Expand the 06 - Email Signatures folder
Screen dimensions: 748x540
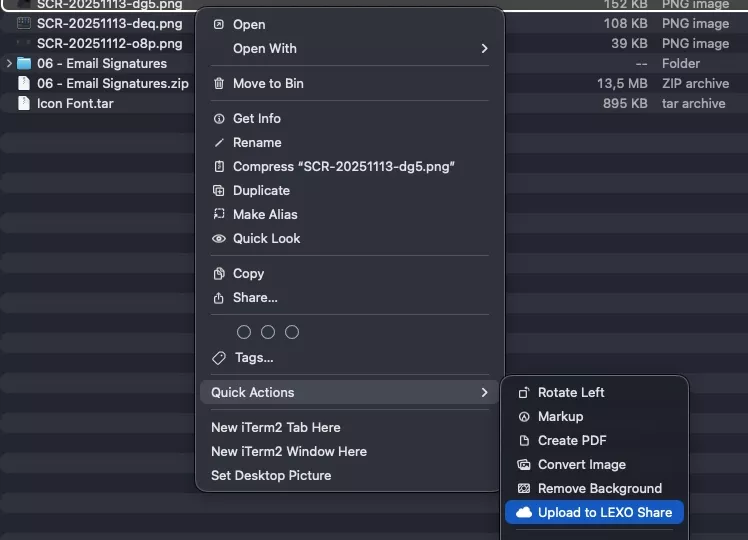tap(9, 64)
